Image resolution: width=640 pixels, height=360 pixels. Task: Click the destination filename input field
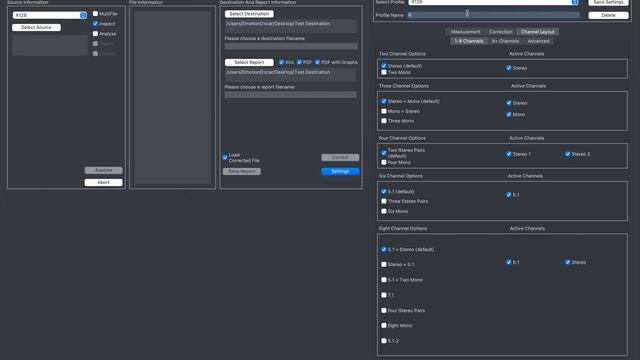pyautogui.click(x=291, y=46)
